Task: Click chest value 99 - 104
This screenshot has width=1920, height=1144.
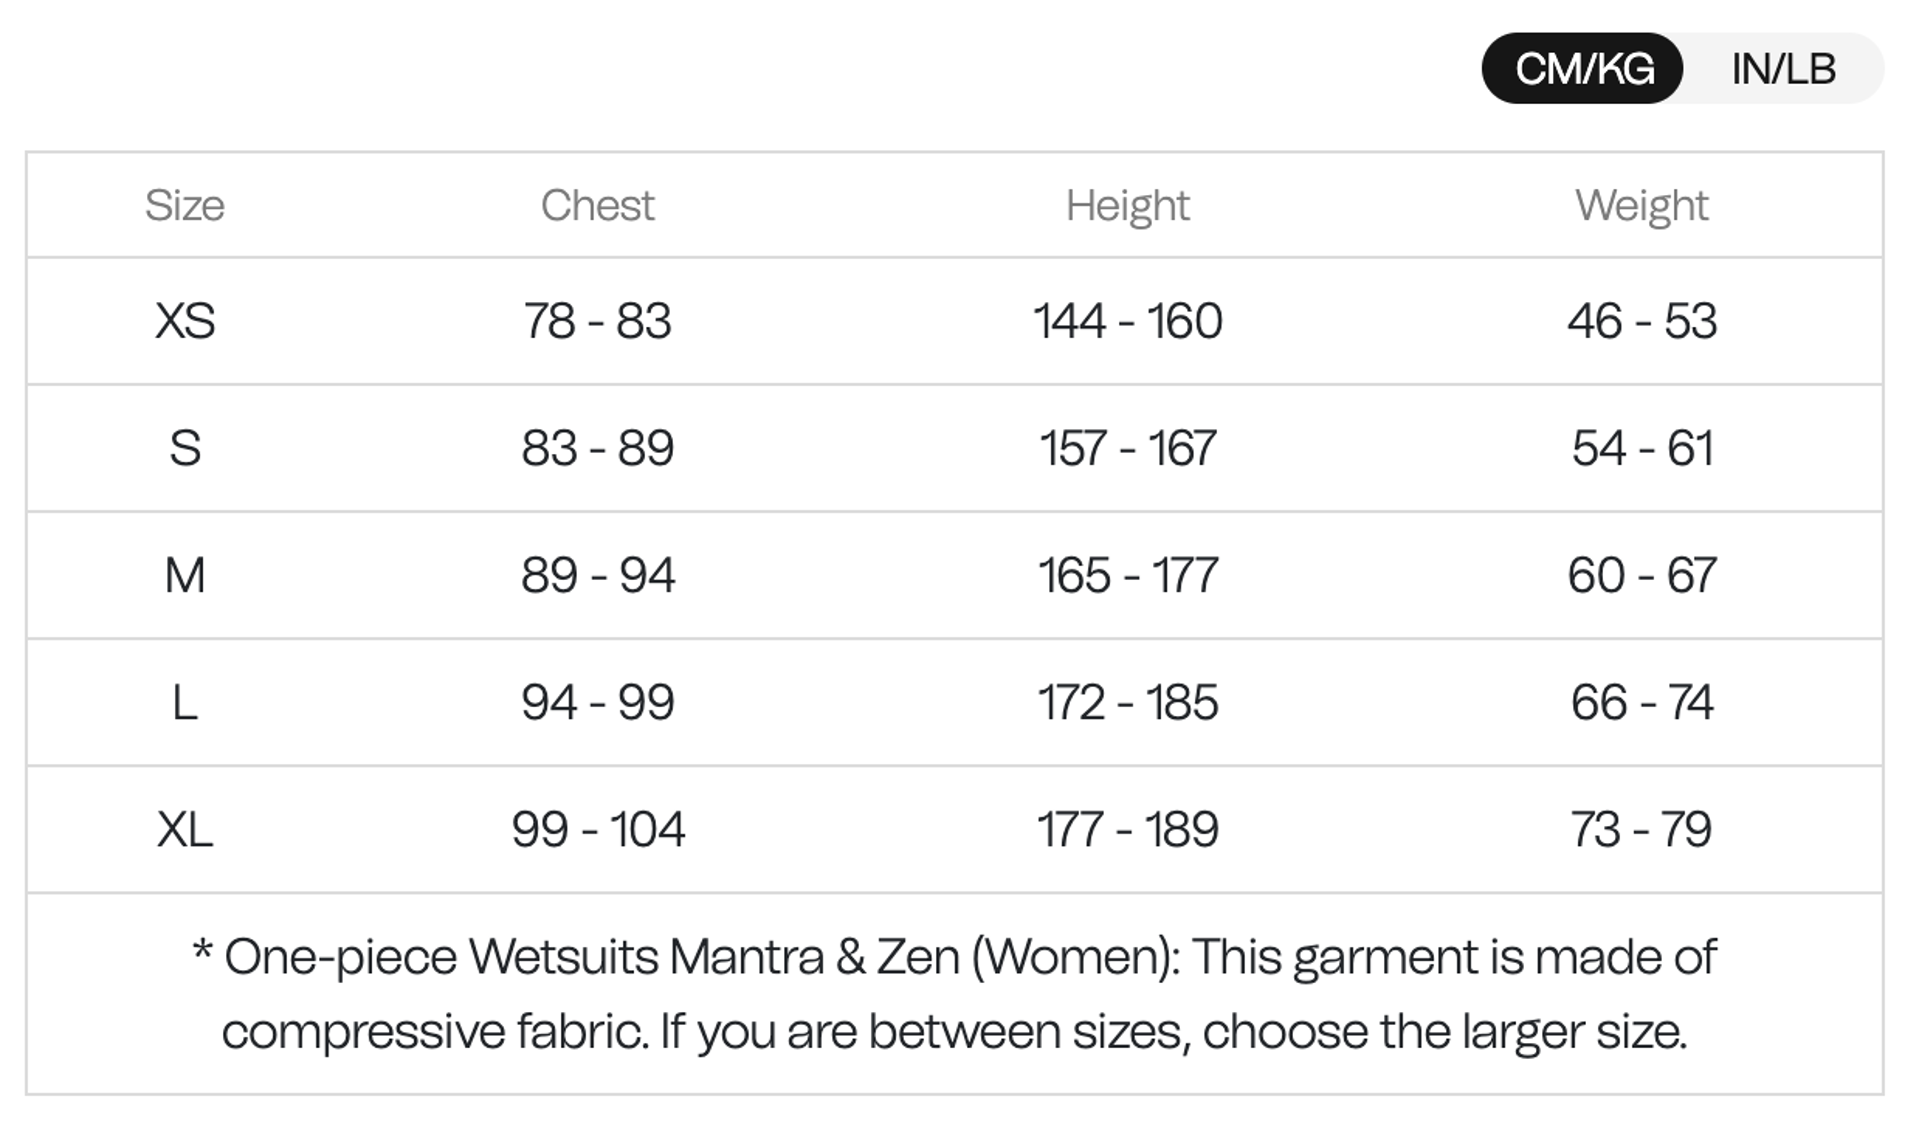Action: [x=598, y=829]
